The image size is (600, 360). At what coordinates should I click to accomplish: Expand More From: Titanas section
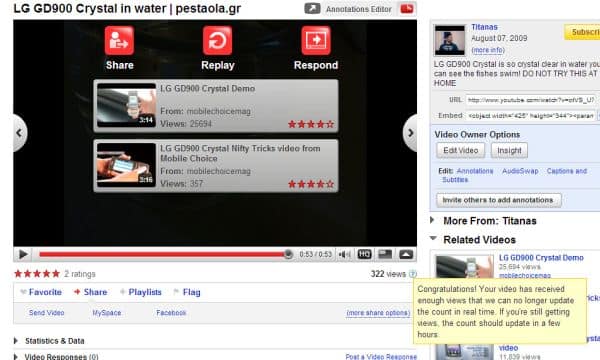[484, 221]
